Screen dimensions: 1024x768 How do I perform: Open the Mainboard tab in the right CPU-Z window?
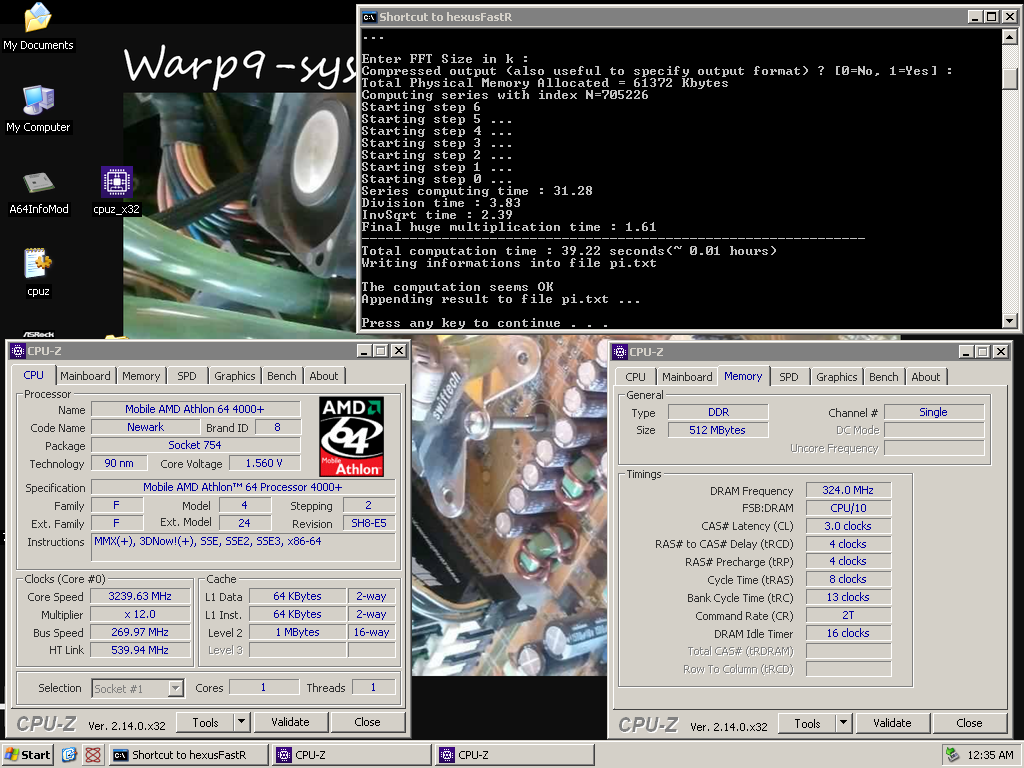click(x=687, y=377)
